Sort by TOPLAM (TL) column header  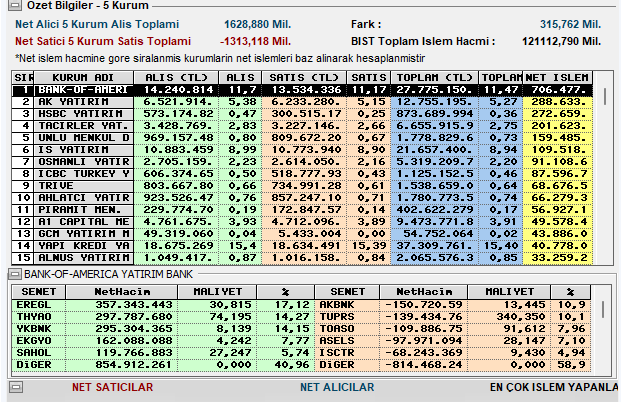[434, 77]
